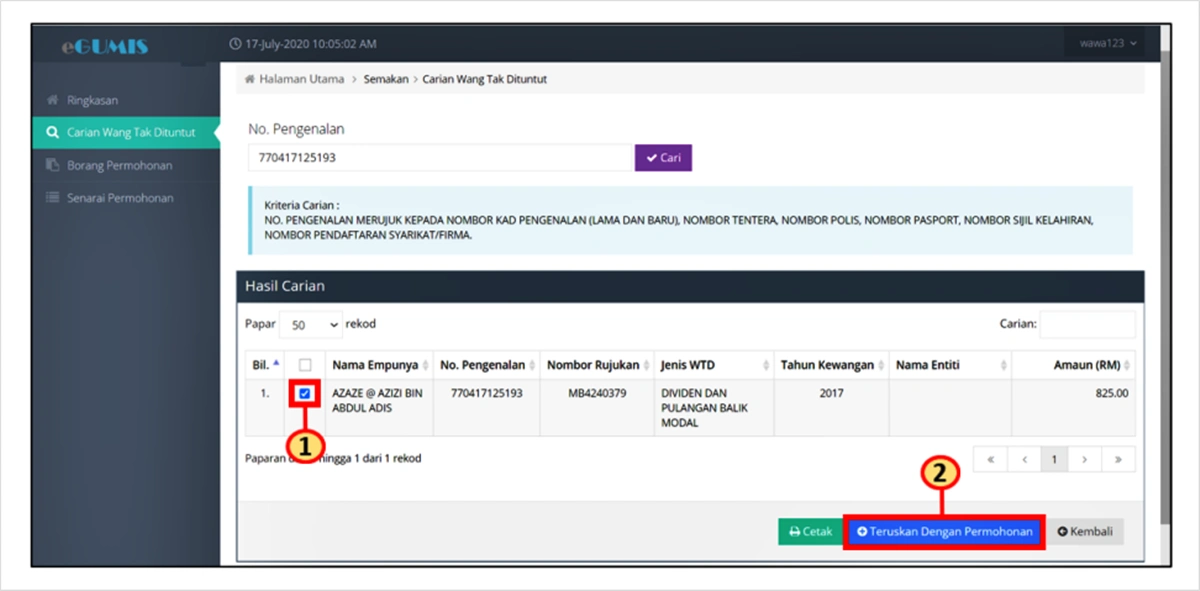Click the Carian filter text box
The image size is (1200, 591).
[1087, 324]
